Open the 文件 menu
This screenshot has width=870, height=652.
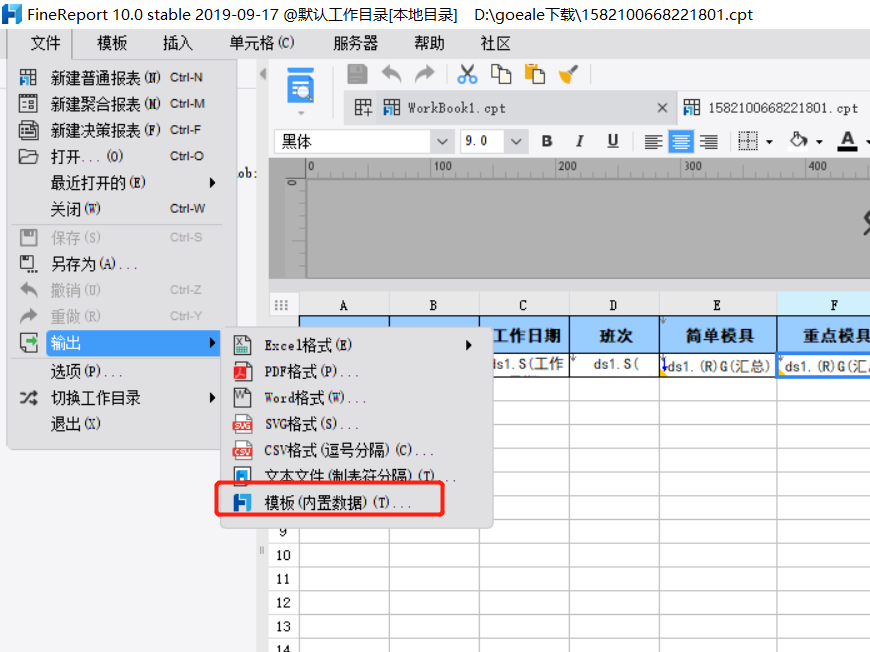[45, 43]
